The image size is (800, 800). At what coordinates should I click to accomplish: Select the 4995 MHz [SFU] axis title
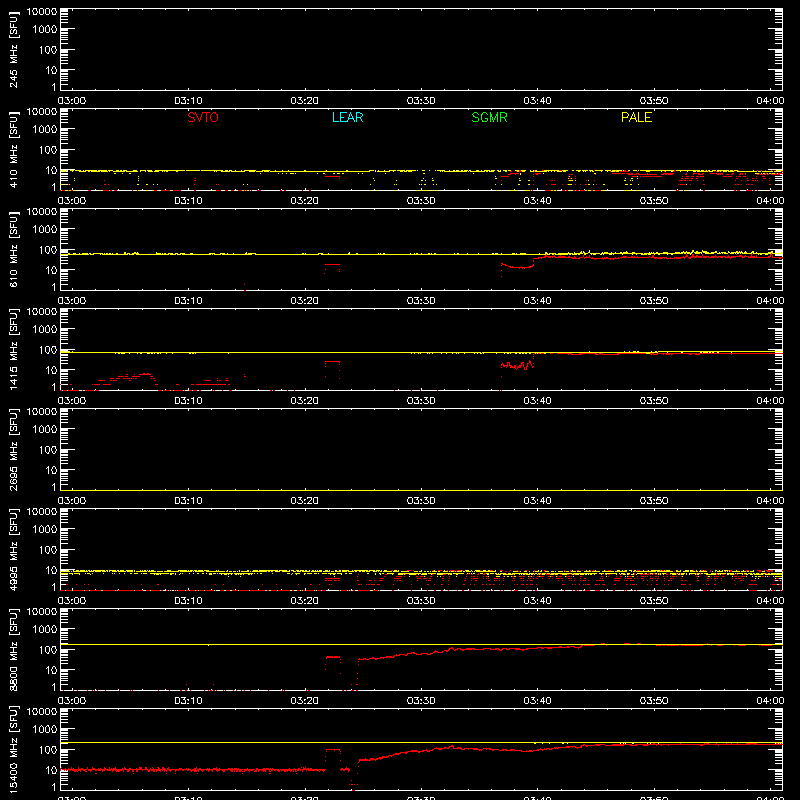[14, 549]
